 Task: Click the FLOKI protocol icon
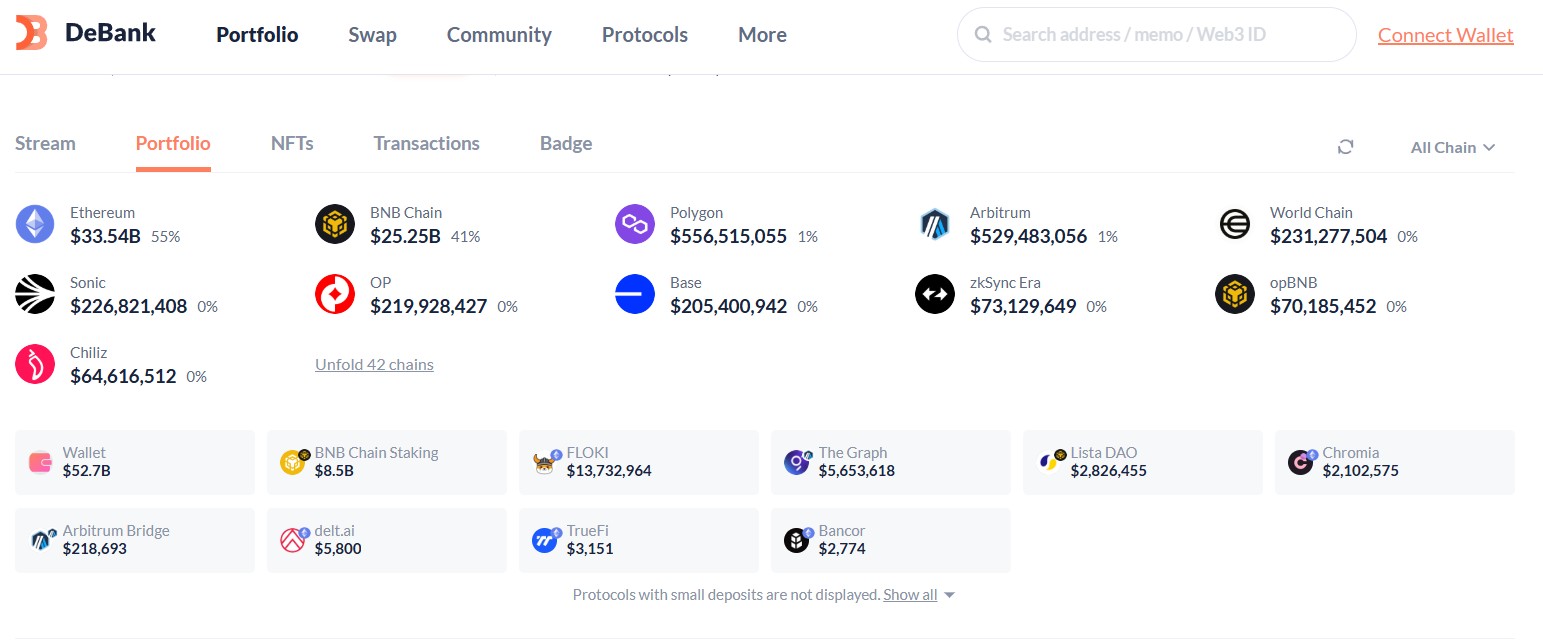point(545,462)
